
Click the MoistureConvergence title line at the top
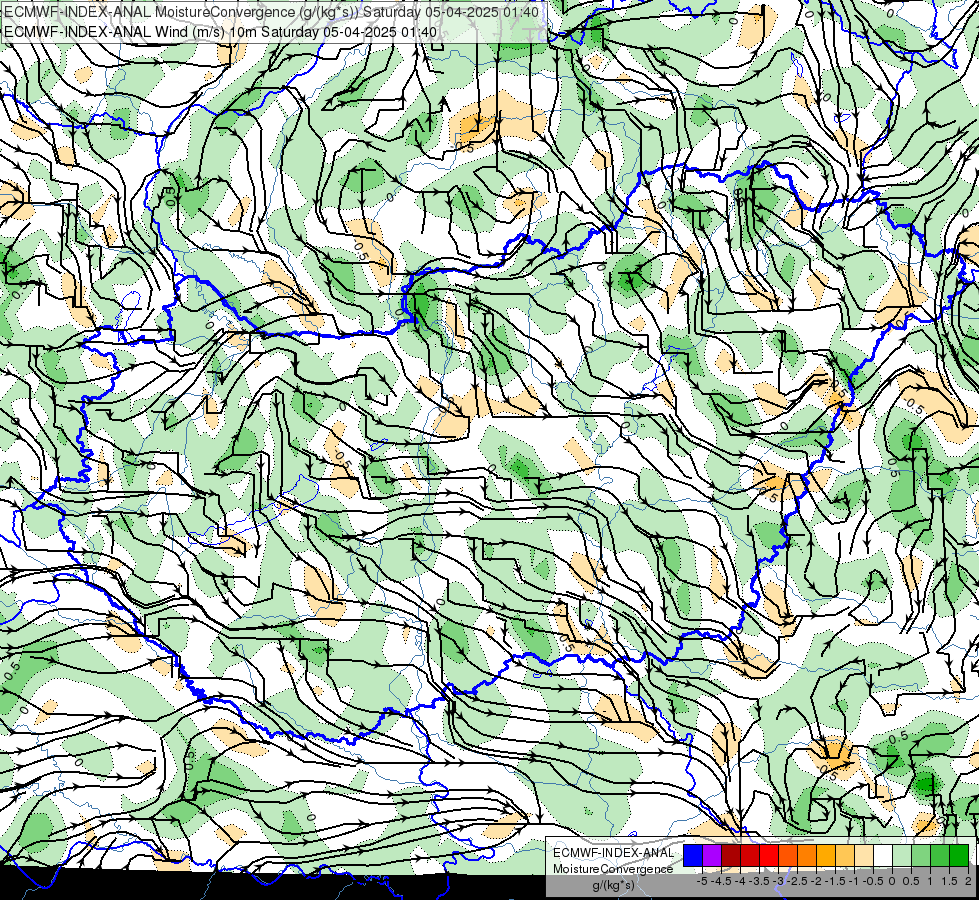pyautogui.click(x=272, y=12)
